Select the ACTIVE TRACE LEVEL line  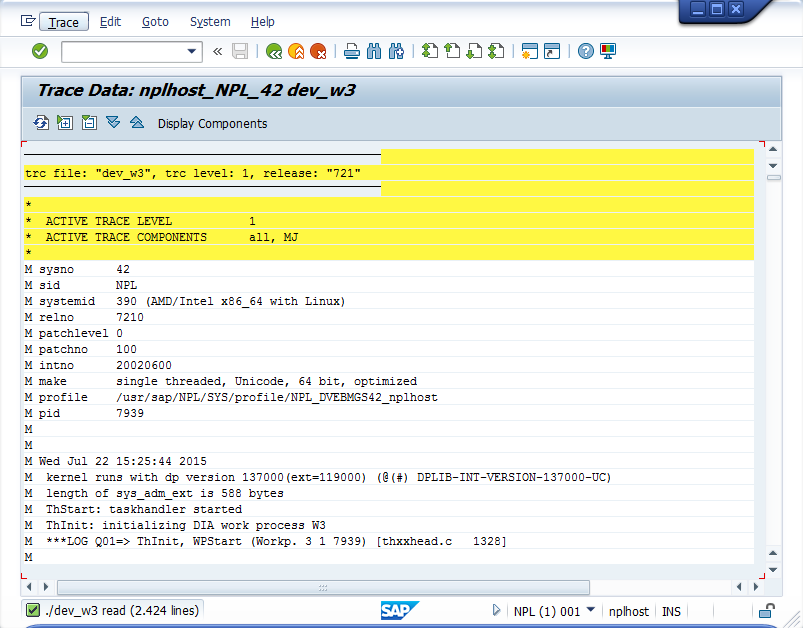[x=389, y=221]
